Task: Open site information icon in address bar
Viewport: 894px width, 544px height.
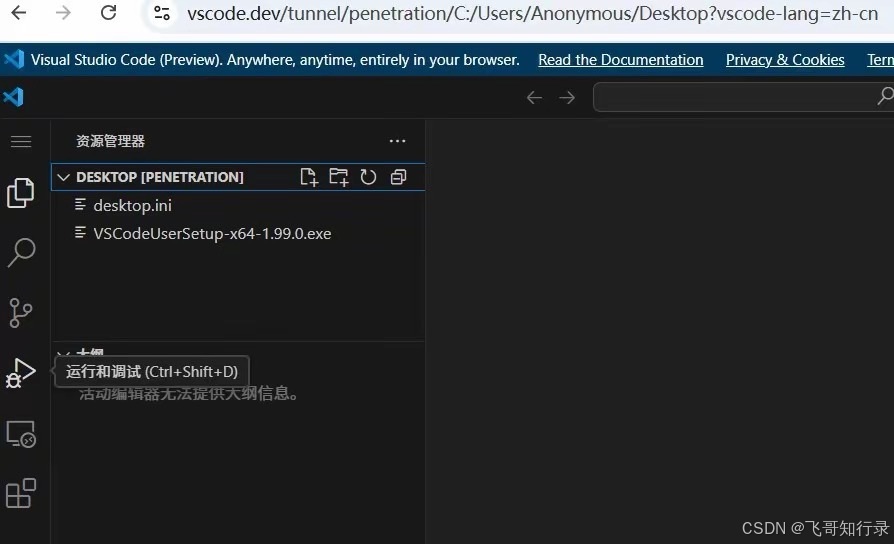Action: (162, 13)
